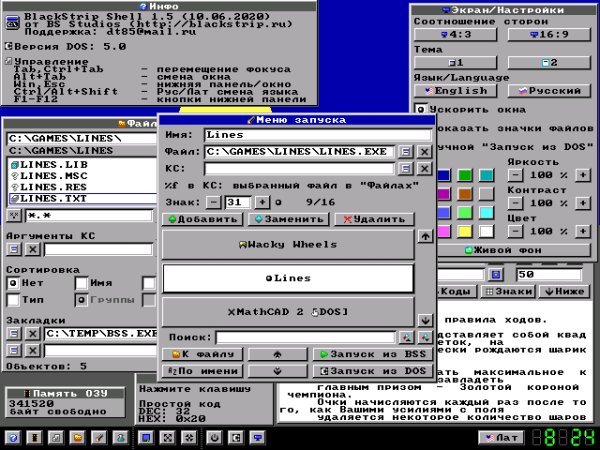Screen dimensions: 600x450
Task: Click the power button icon in bottom panel
Action: click(214, 438)
